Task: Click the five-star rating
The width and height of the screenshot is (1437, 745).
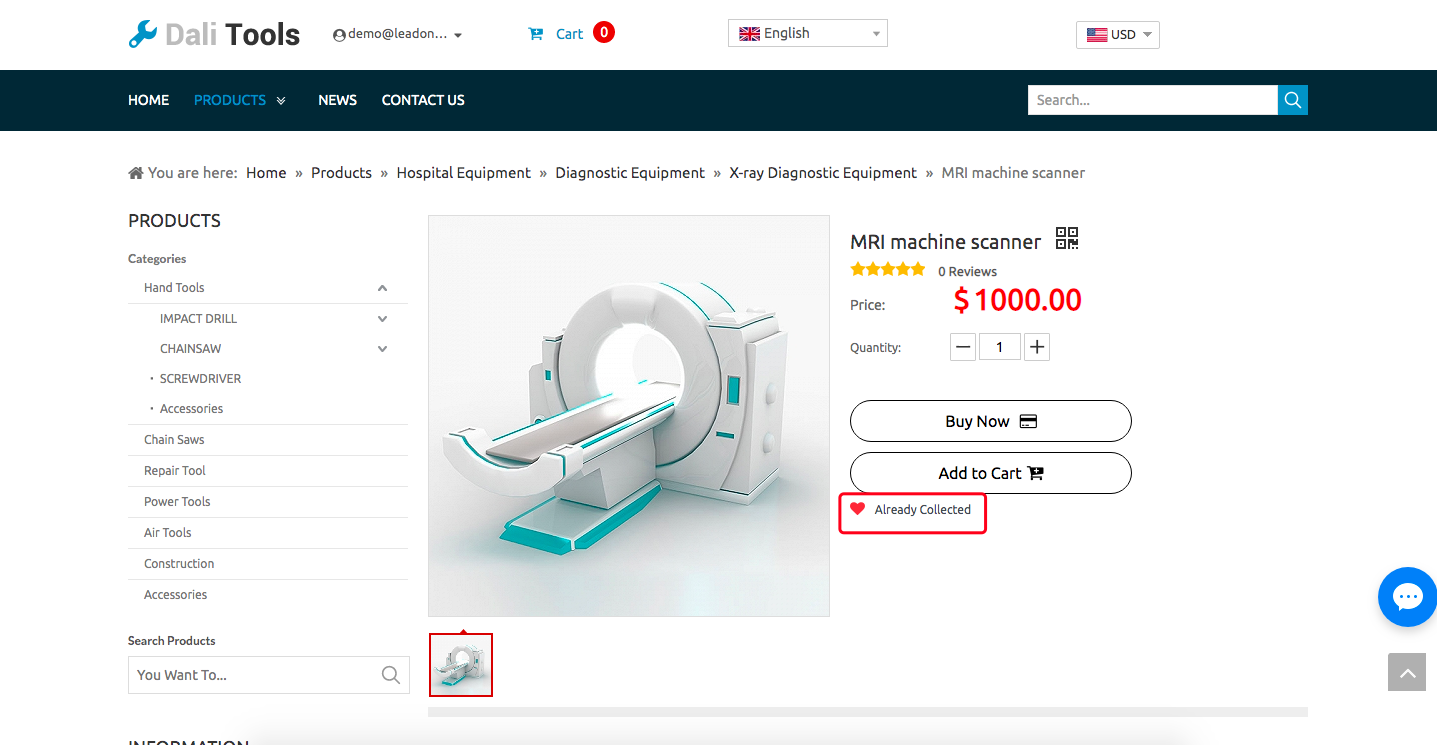Action: click(887, 269)
